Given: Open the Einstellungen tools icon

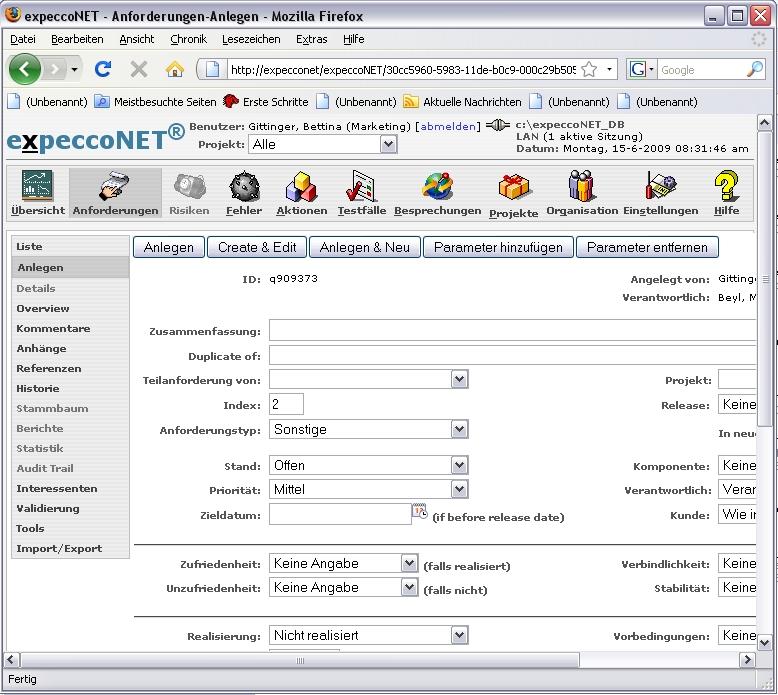Looking at the screenshot, I should tap(660, 187).
